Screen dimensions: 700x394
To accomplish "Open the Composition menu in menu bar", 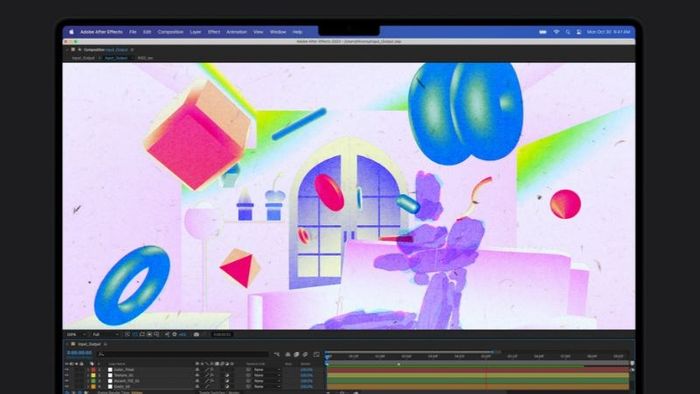I will coord(170,32).
